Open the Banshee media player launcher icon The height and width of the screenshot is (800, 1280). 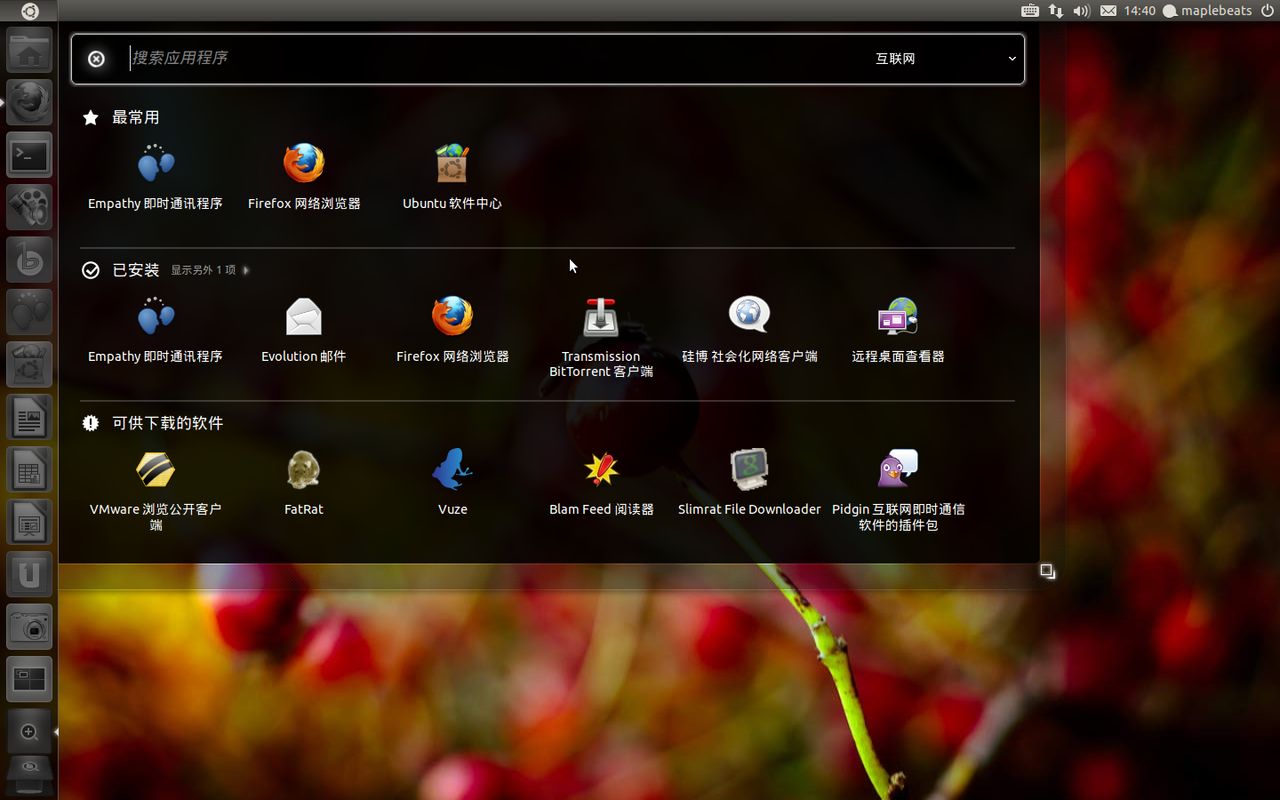coord(29,260)
